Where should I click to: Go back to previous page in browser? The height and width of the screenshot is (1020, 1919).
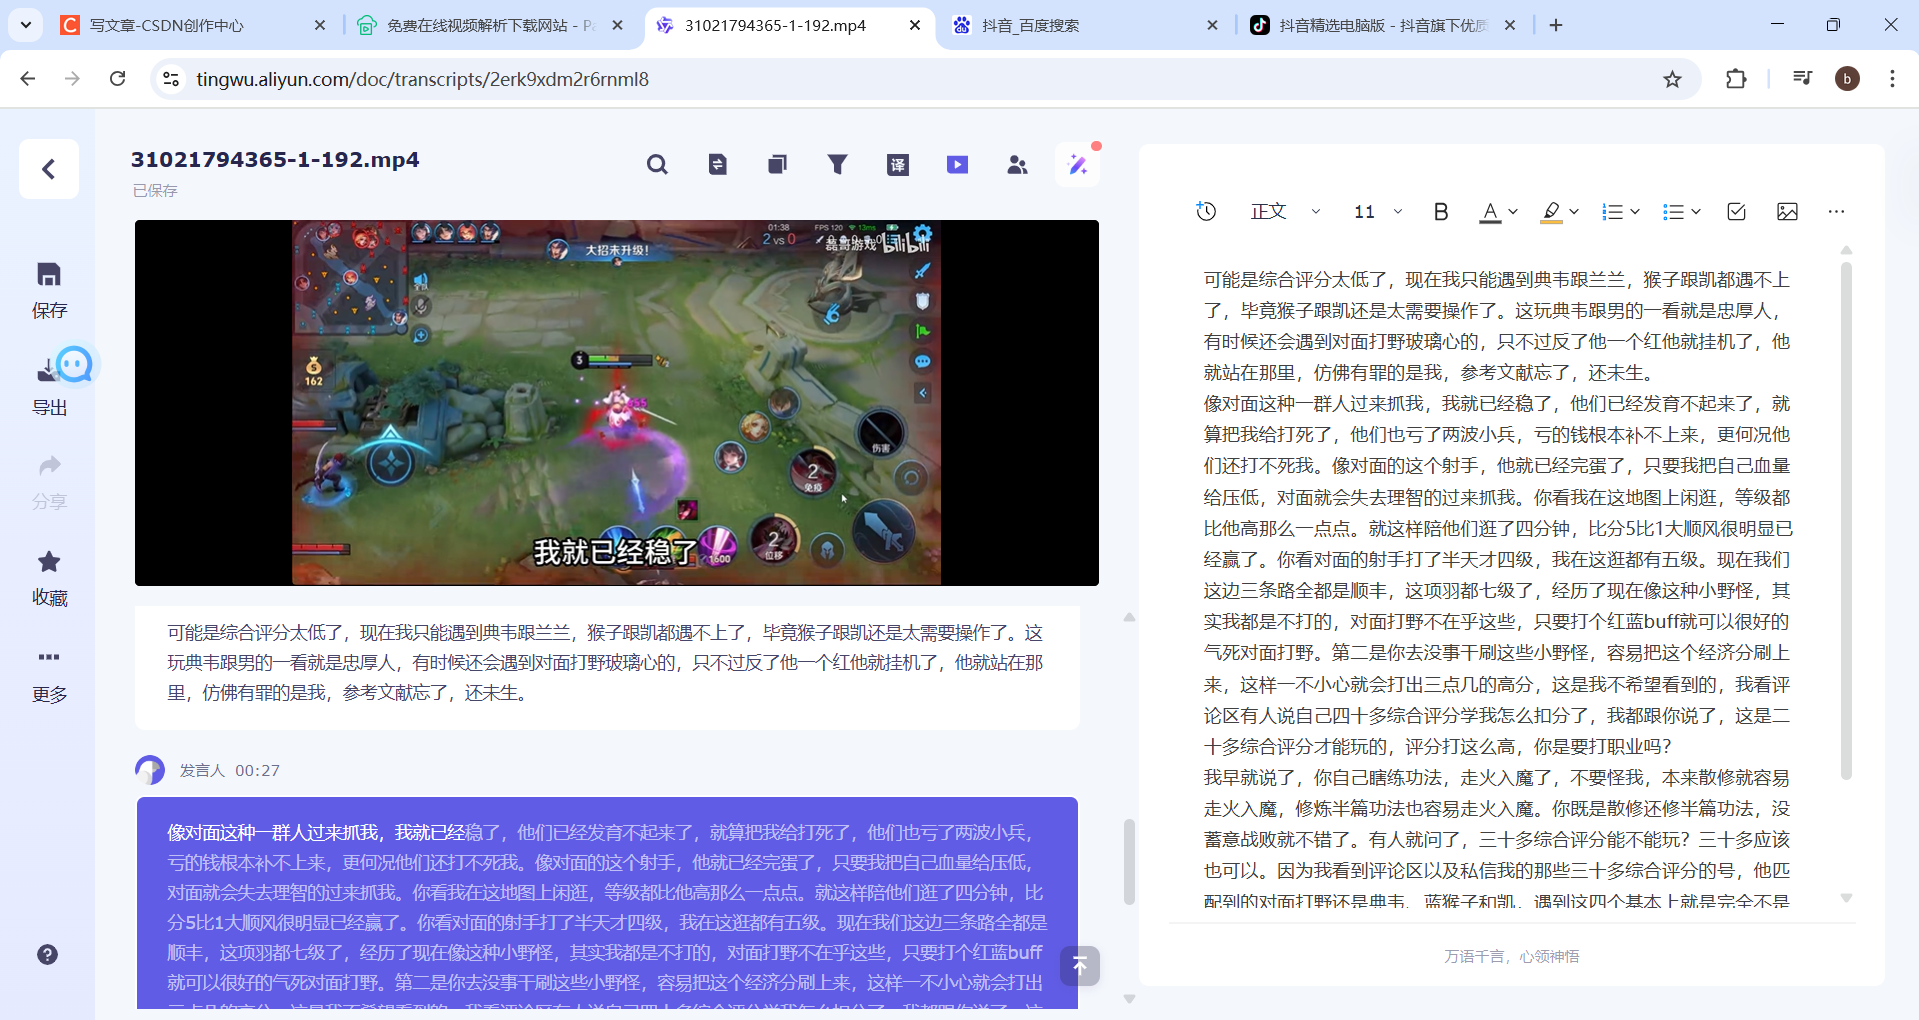point(28,78)
